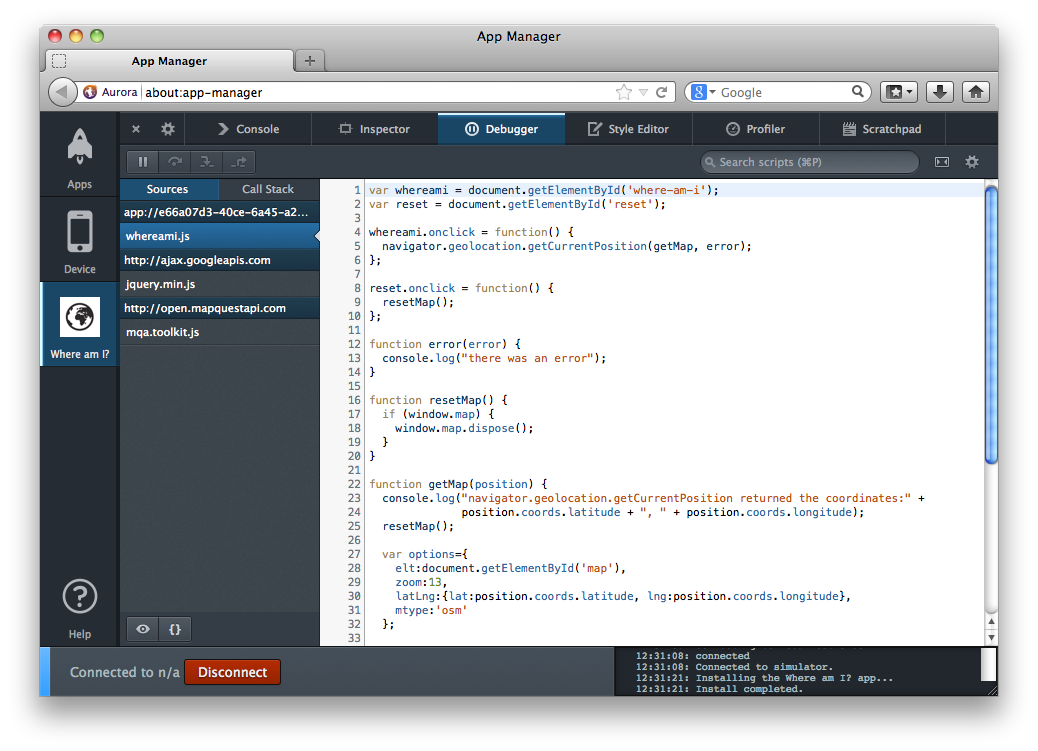Viewport: 1038px width, 751px height.
Task: Open toolbox options gear
Action: [x=168, y=129]
